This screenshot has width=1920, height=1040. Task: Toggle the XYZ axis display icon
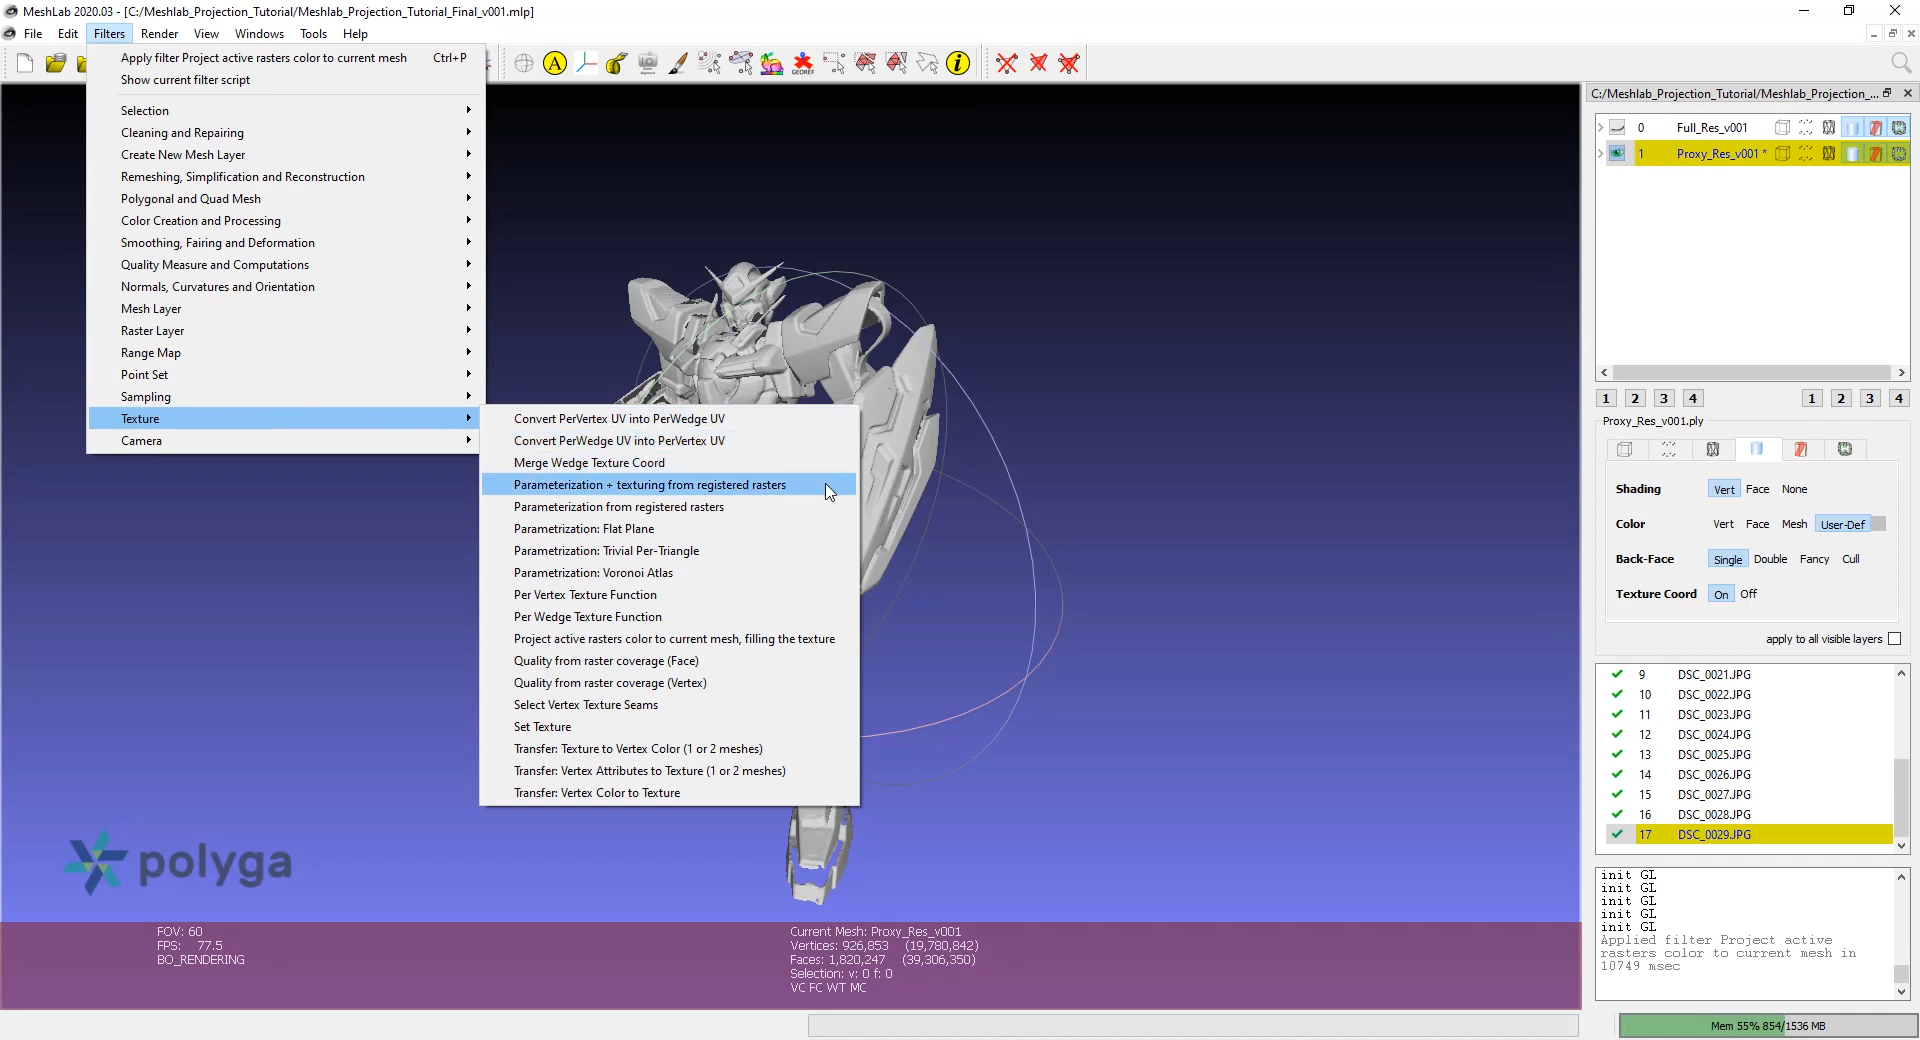click(x=586, y=64)
